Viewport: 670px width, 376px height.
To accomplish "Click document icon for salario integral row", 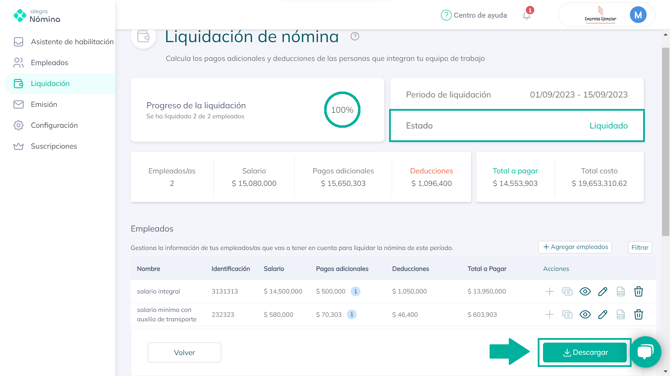I will (x=621, y=291).
